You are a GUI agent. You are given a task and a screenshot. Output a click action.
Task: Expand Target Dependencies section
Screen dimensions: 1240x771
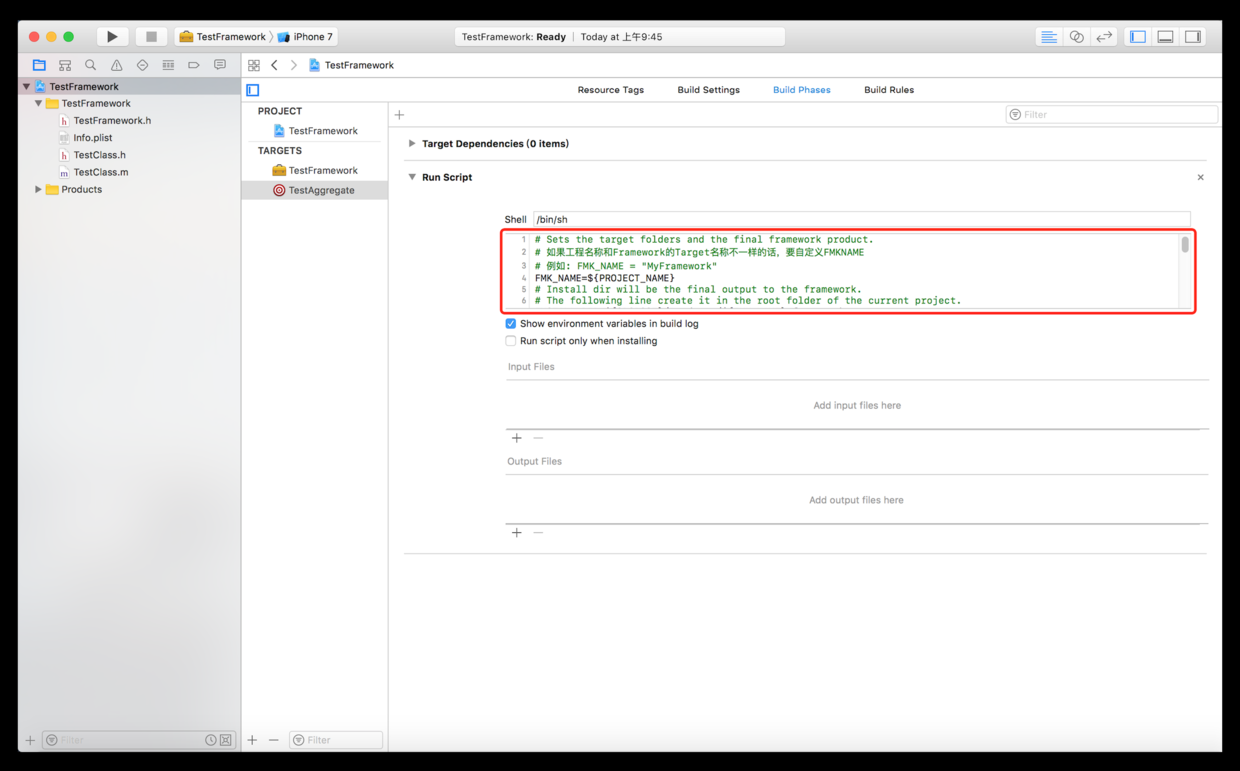point(412,144)
